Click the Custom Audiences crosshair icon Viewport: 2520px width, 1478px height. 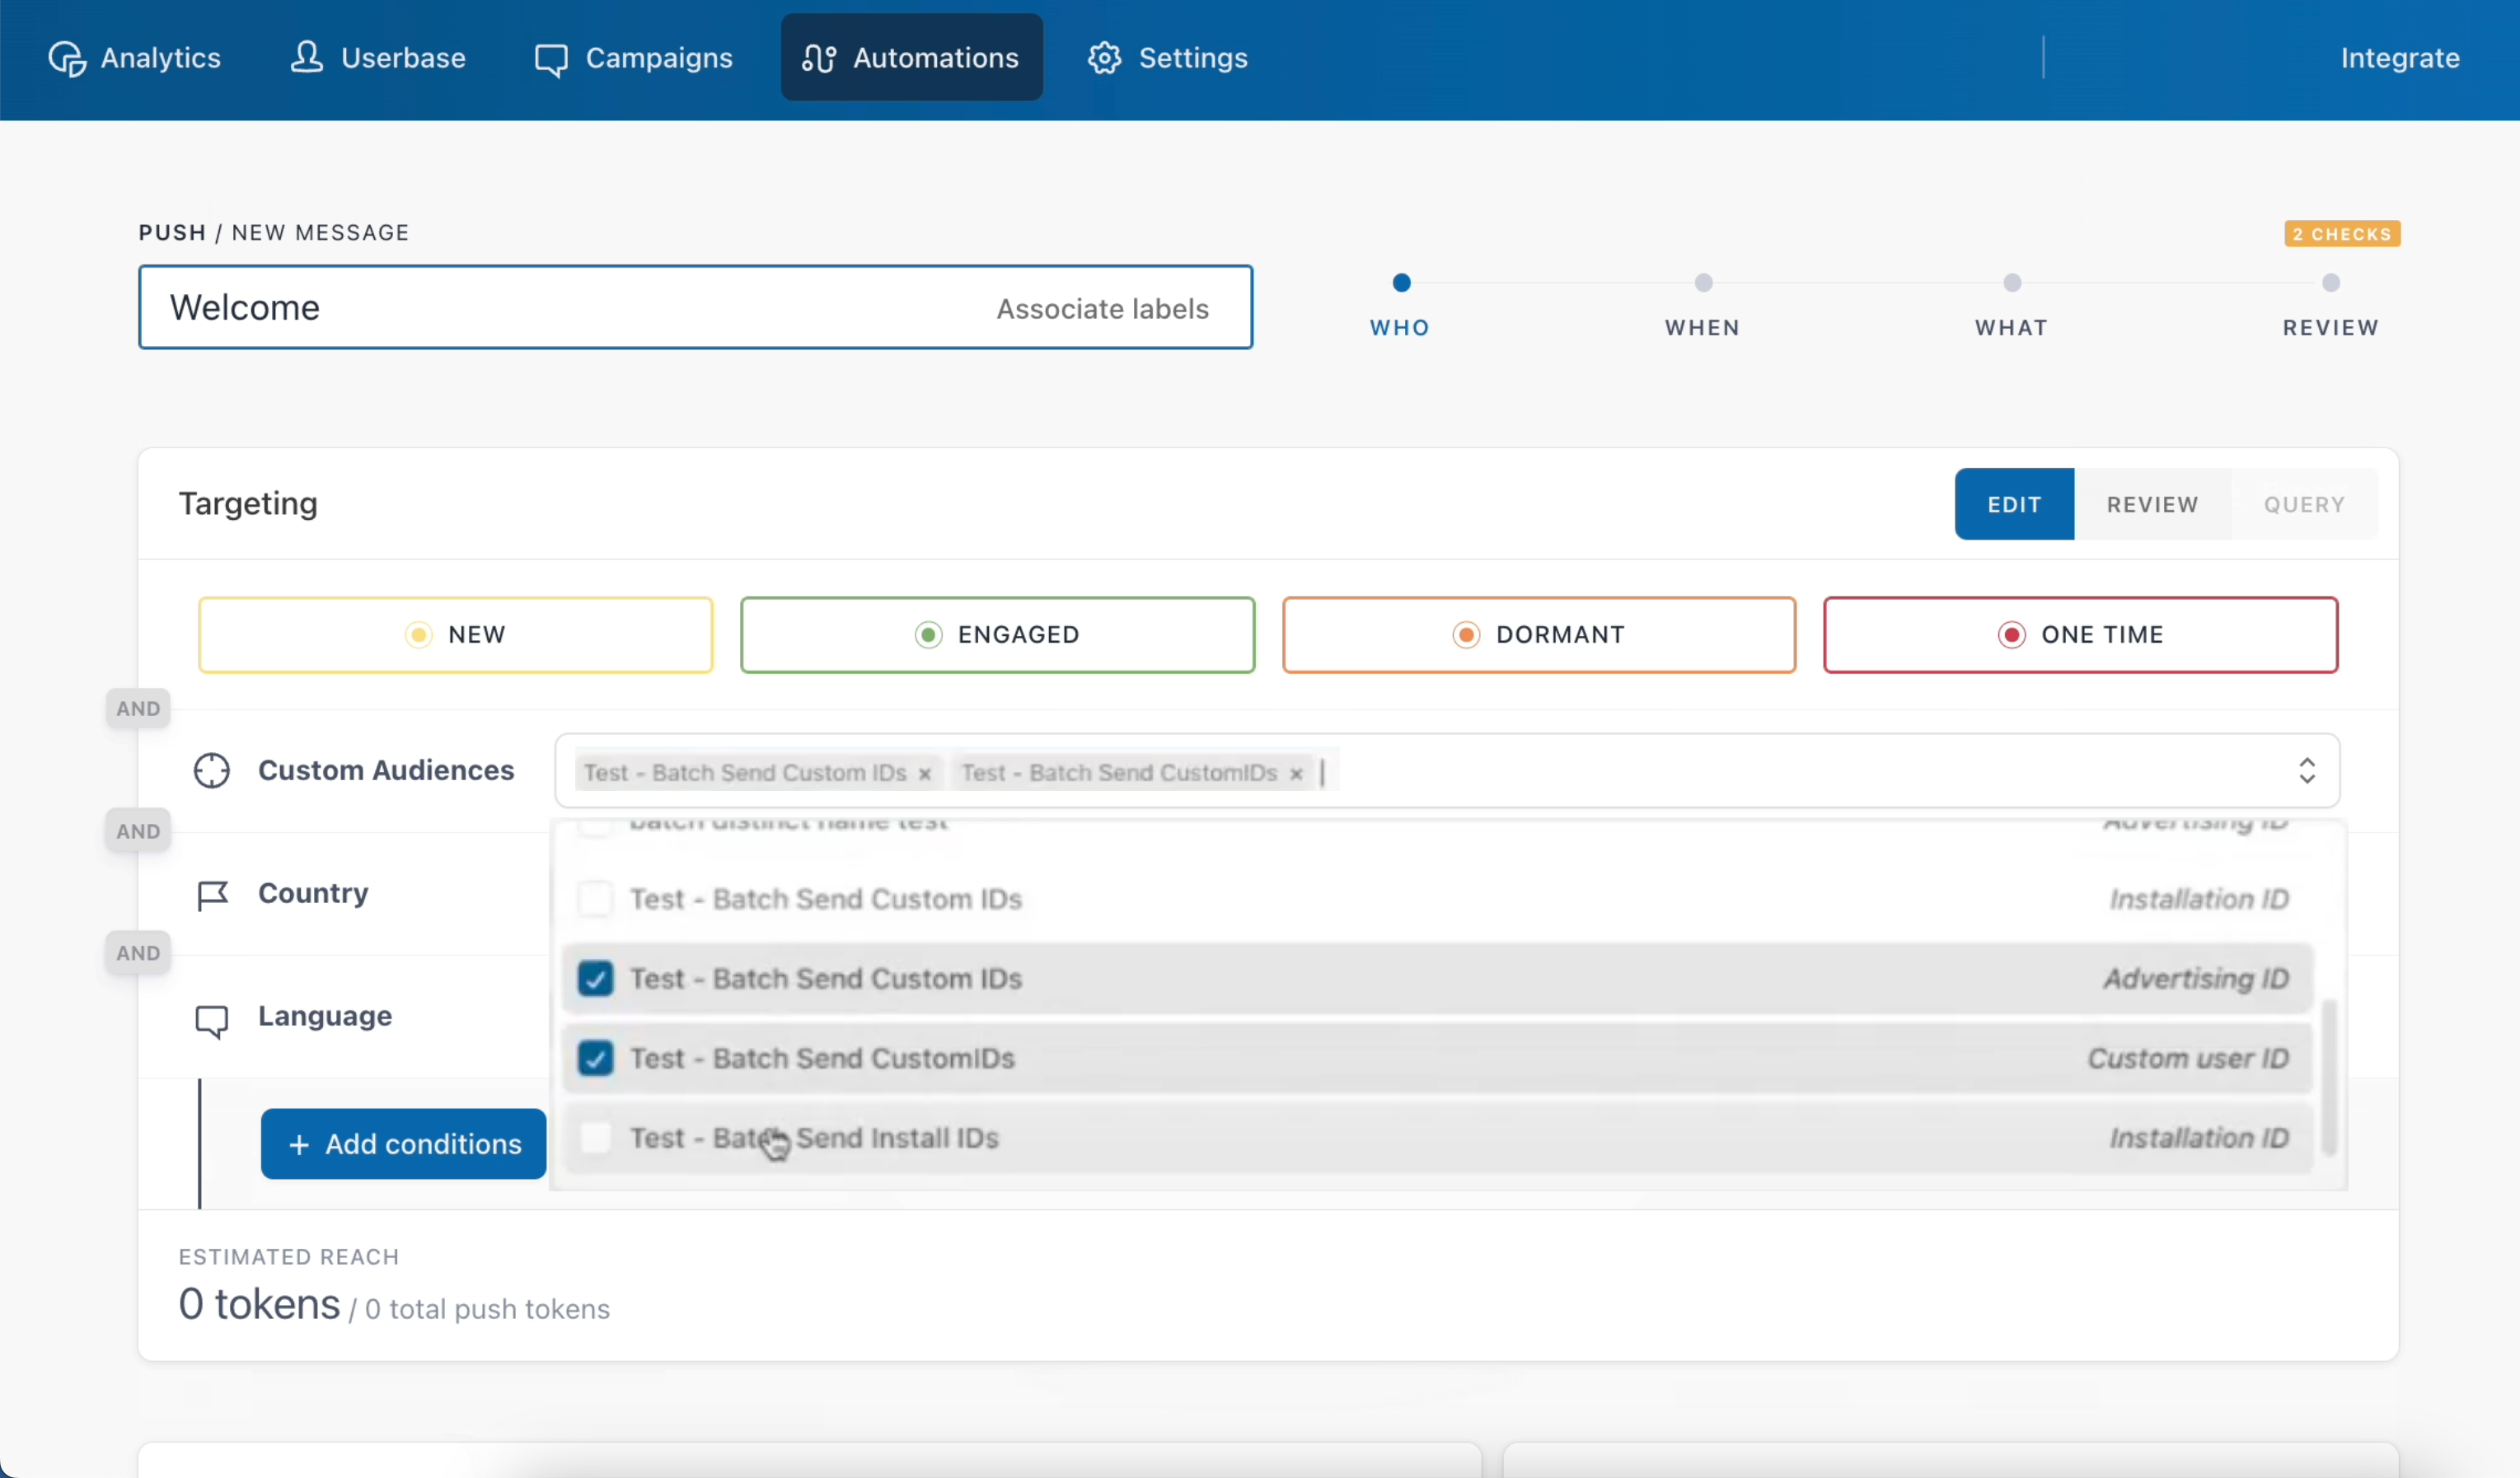[211, 771]
